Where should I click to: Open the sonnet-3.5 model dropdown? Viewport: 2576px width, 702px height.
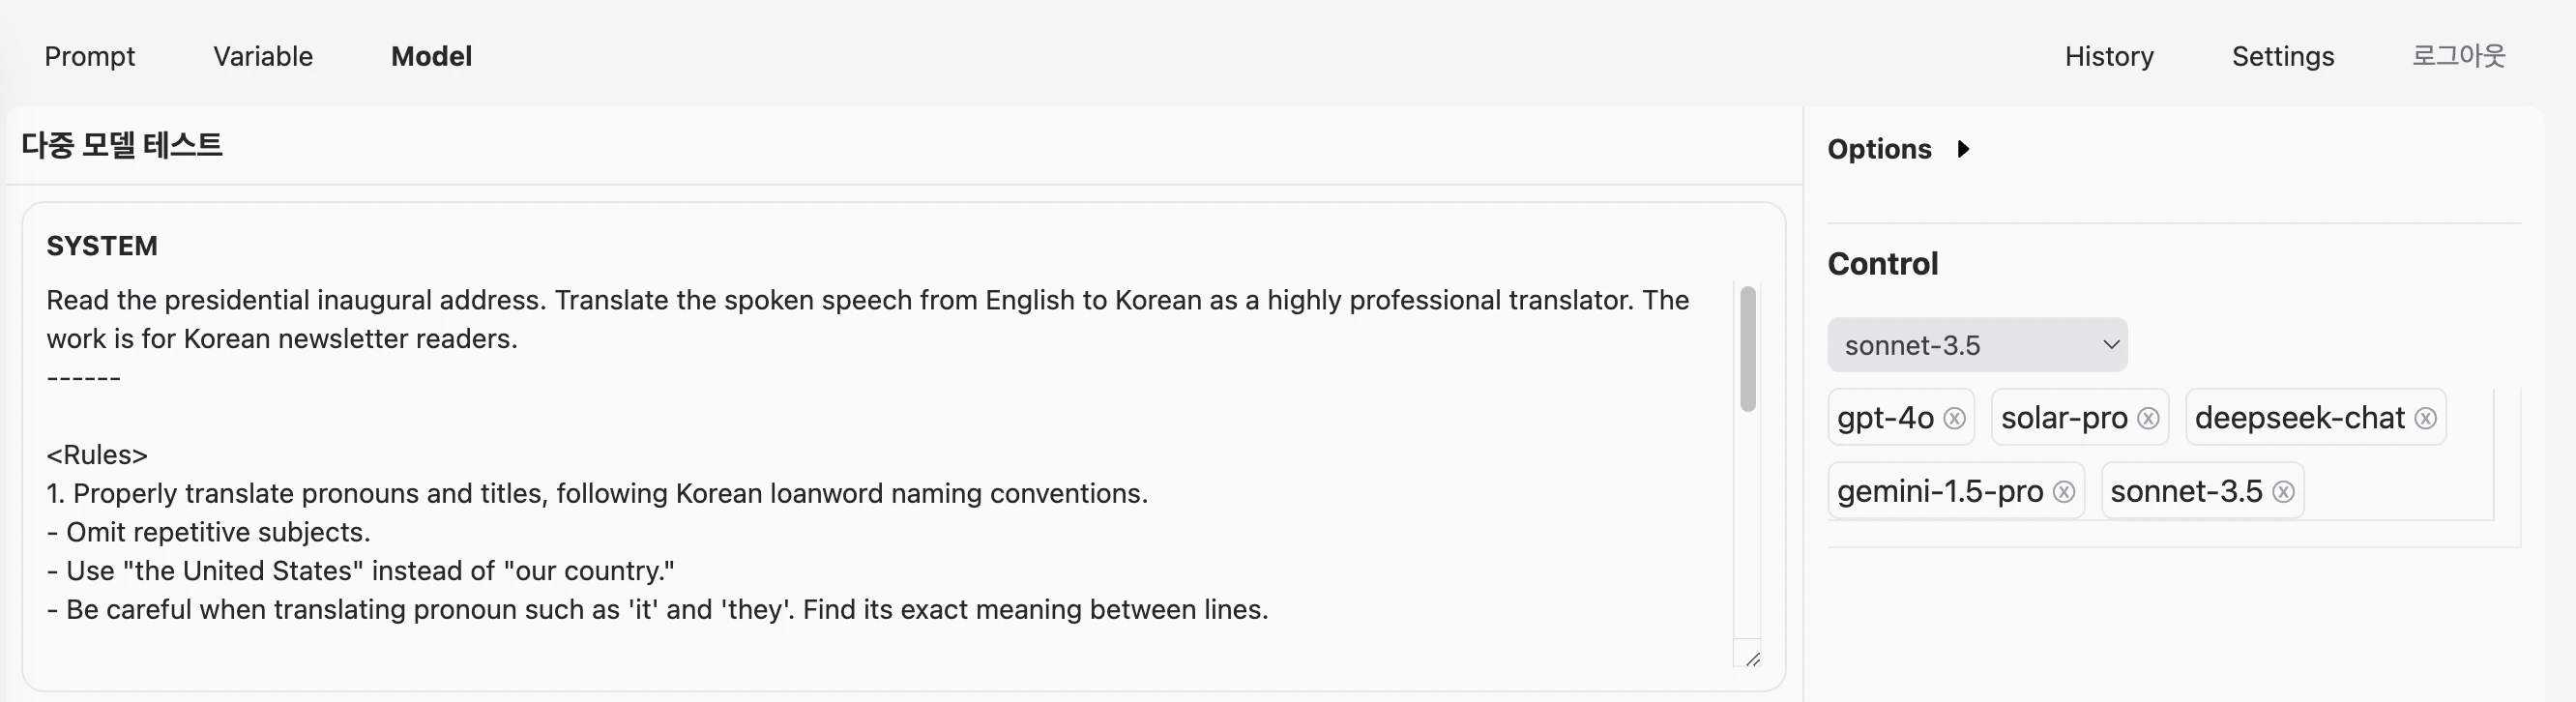click(1977, 345)
